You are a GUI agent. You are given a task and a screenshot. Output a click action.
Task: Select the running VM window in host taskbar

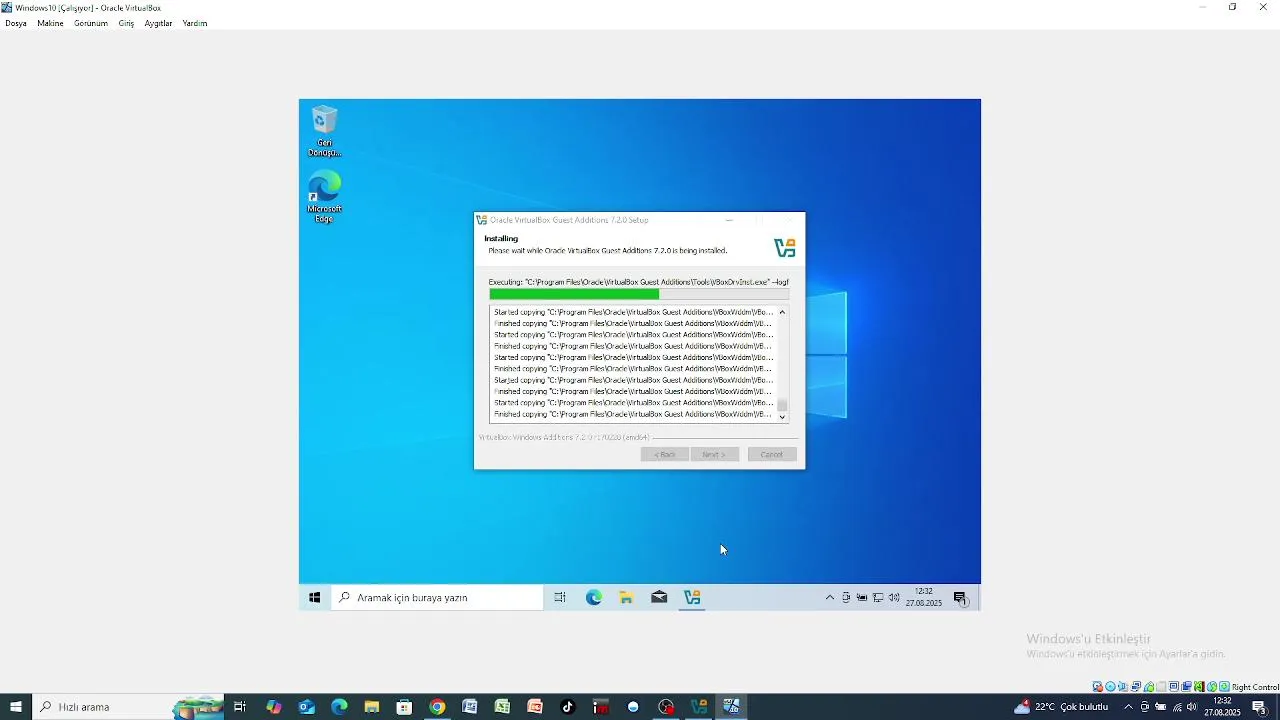732,707
